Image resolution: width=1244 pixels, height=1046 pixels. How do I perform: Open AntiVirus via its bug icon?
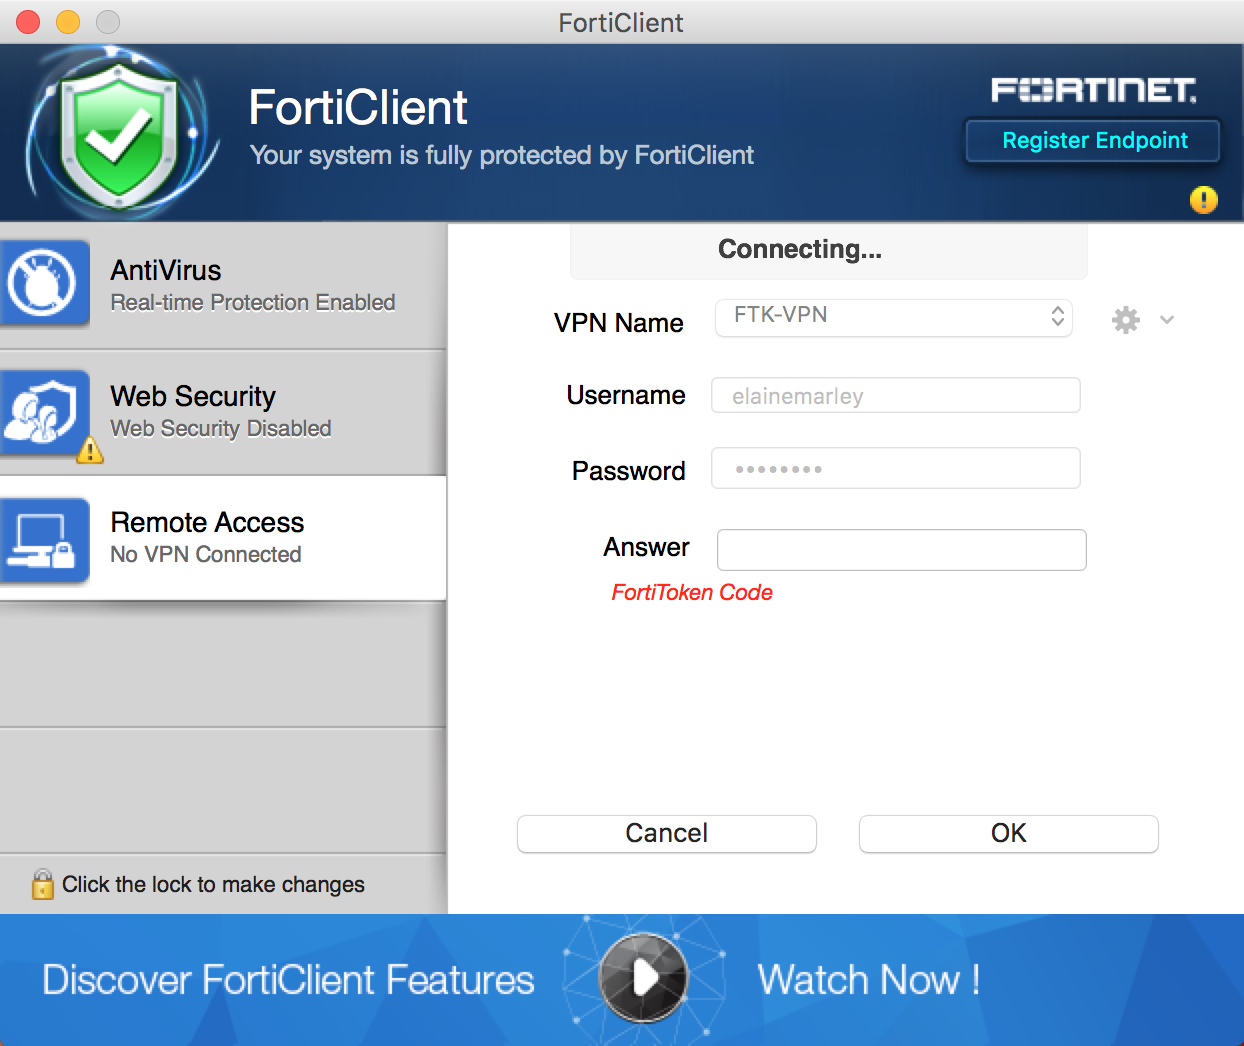click(x=45, y=283)
